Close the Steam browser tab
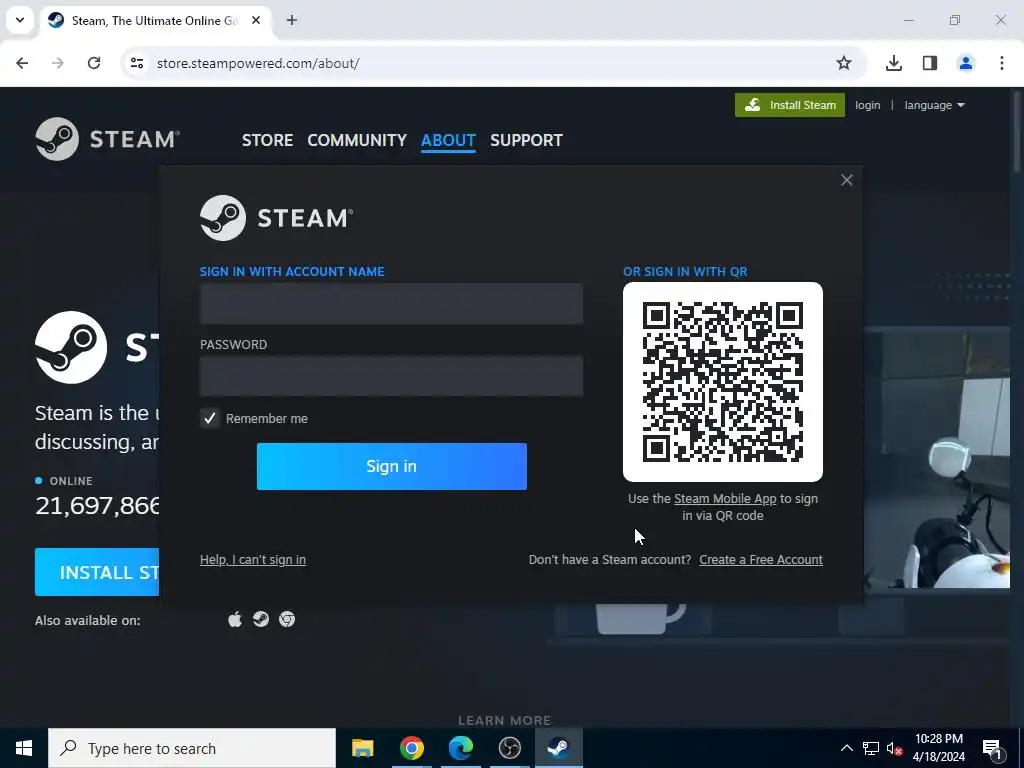This screenshot has width=1024, height=768. click(256, 20)
